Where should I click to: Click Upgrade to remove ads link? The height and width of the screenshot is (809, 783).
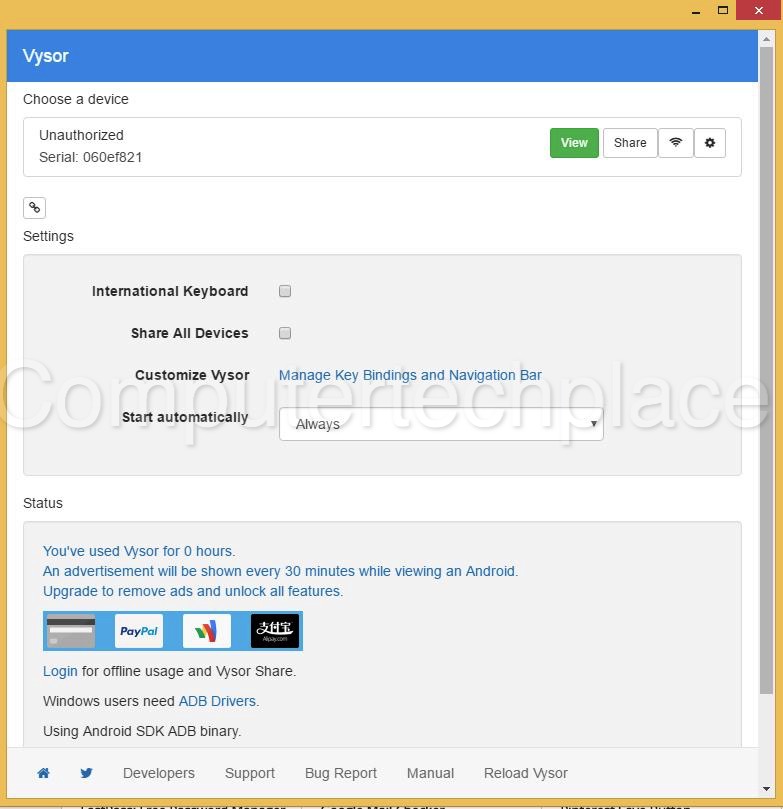tap(193, 591)
